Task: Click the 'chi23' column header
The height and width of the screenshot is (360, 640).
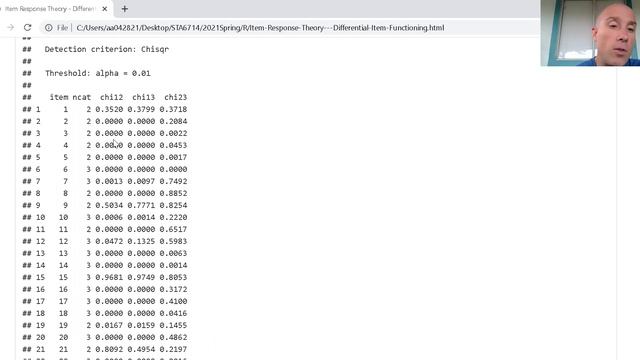Action: tap(176, 97)
